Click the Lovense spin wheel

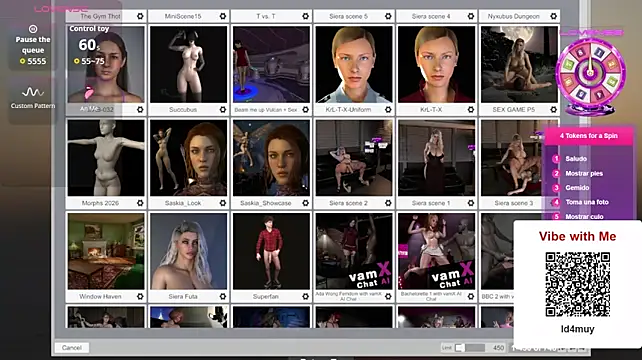(590, 74)
